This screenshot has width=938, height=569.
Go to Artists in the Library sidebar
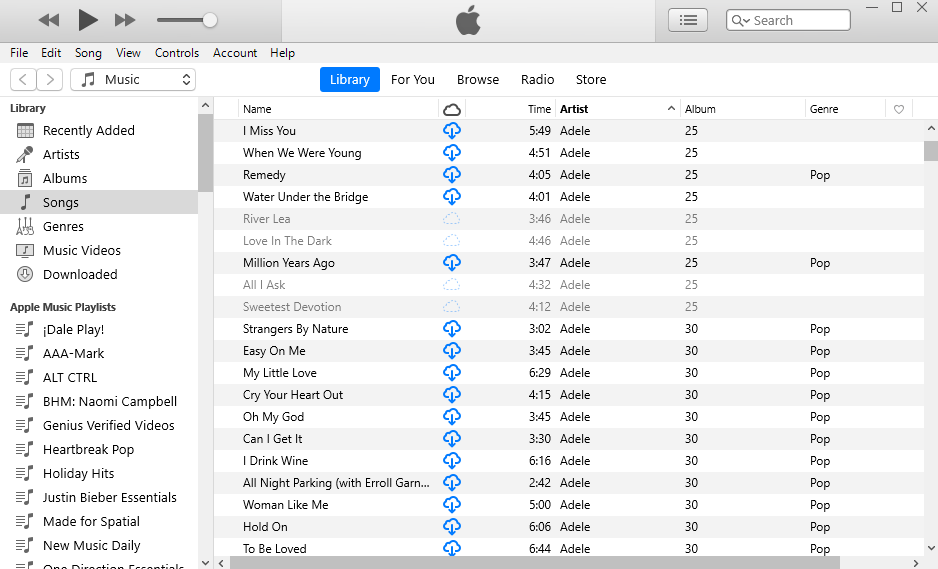coord(61,155)
